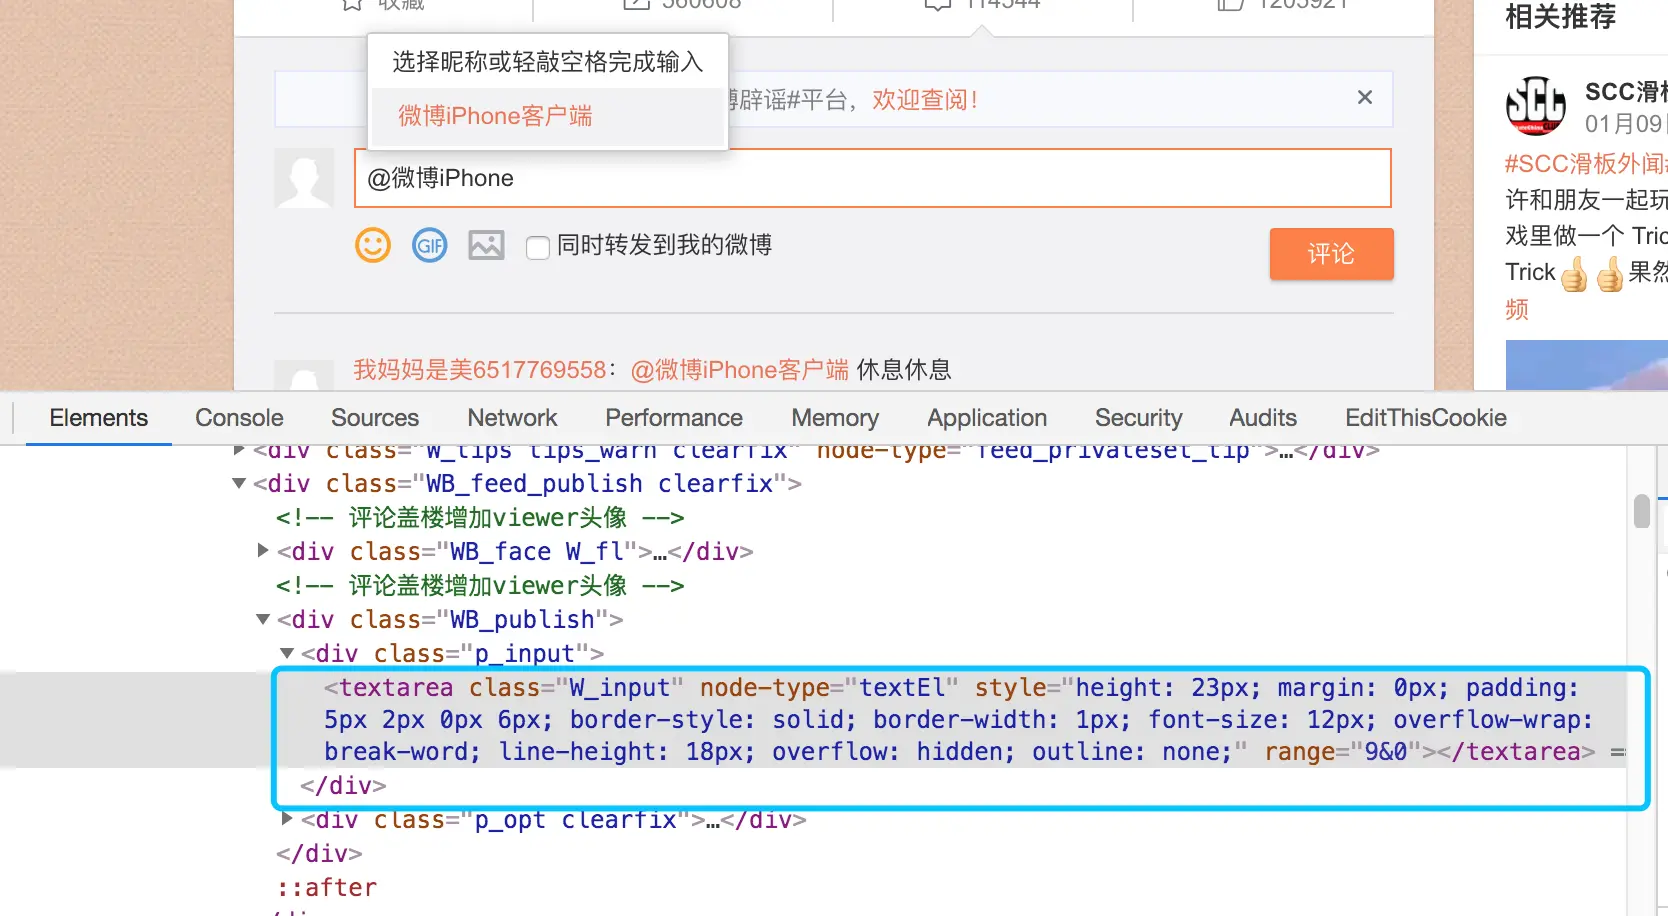The width and height of the screenshot is (1668, 916).
Task: Expand the W_tips tips_warn div node
Action: (x=239, y=451)
